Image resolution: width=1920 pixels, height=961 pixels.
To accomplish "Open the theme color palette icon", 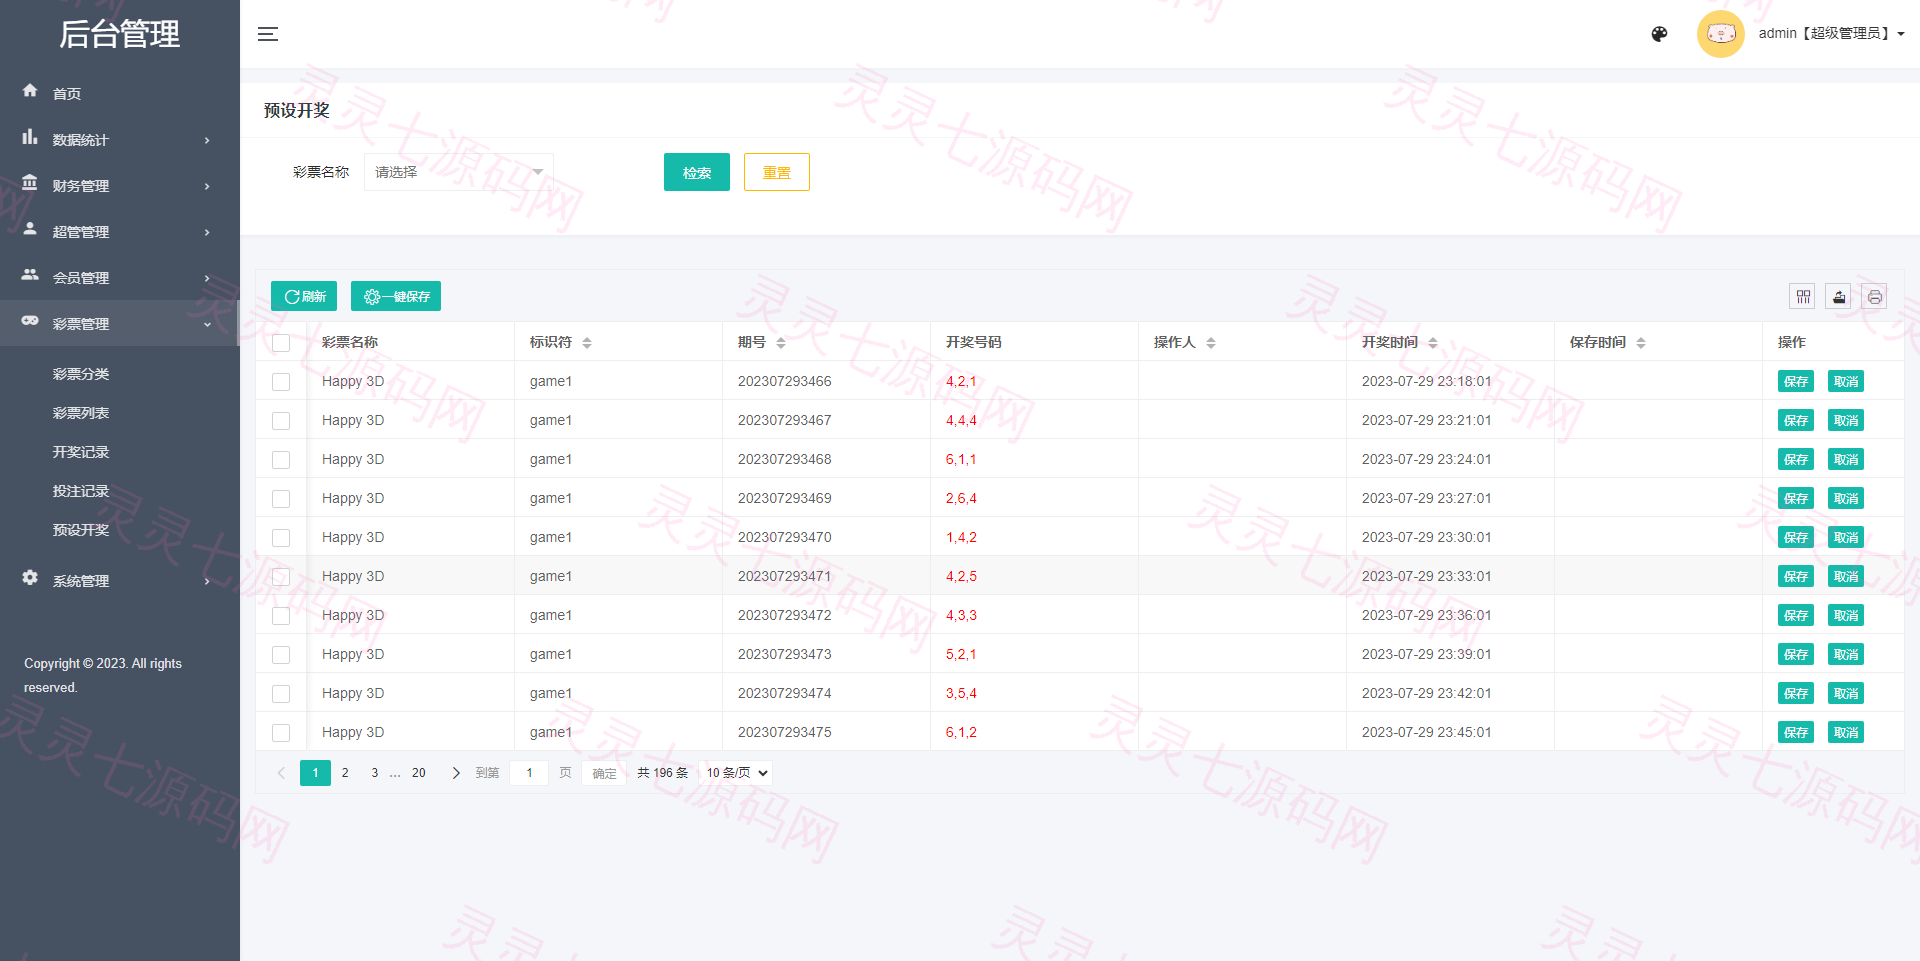I will click(x=1659, y=34).
